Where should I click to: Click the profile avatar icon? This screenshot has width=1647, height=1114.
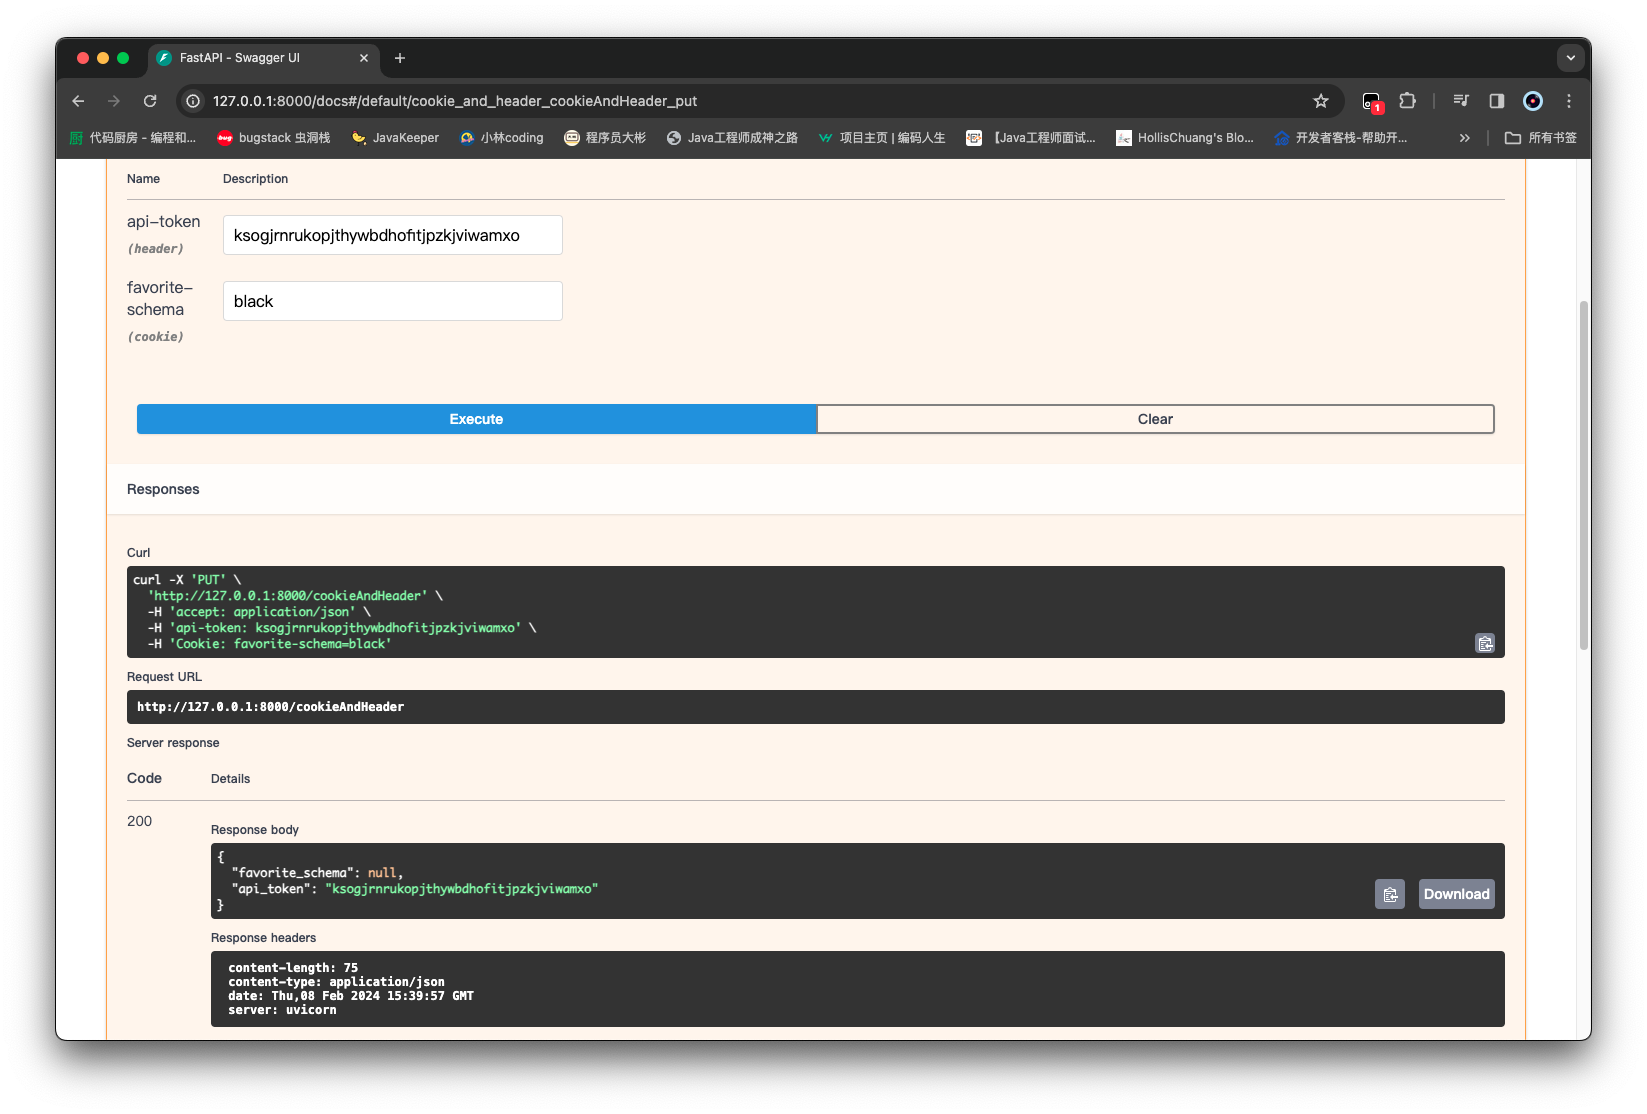tap(1532, 101)
